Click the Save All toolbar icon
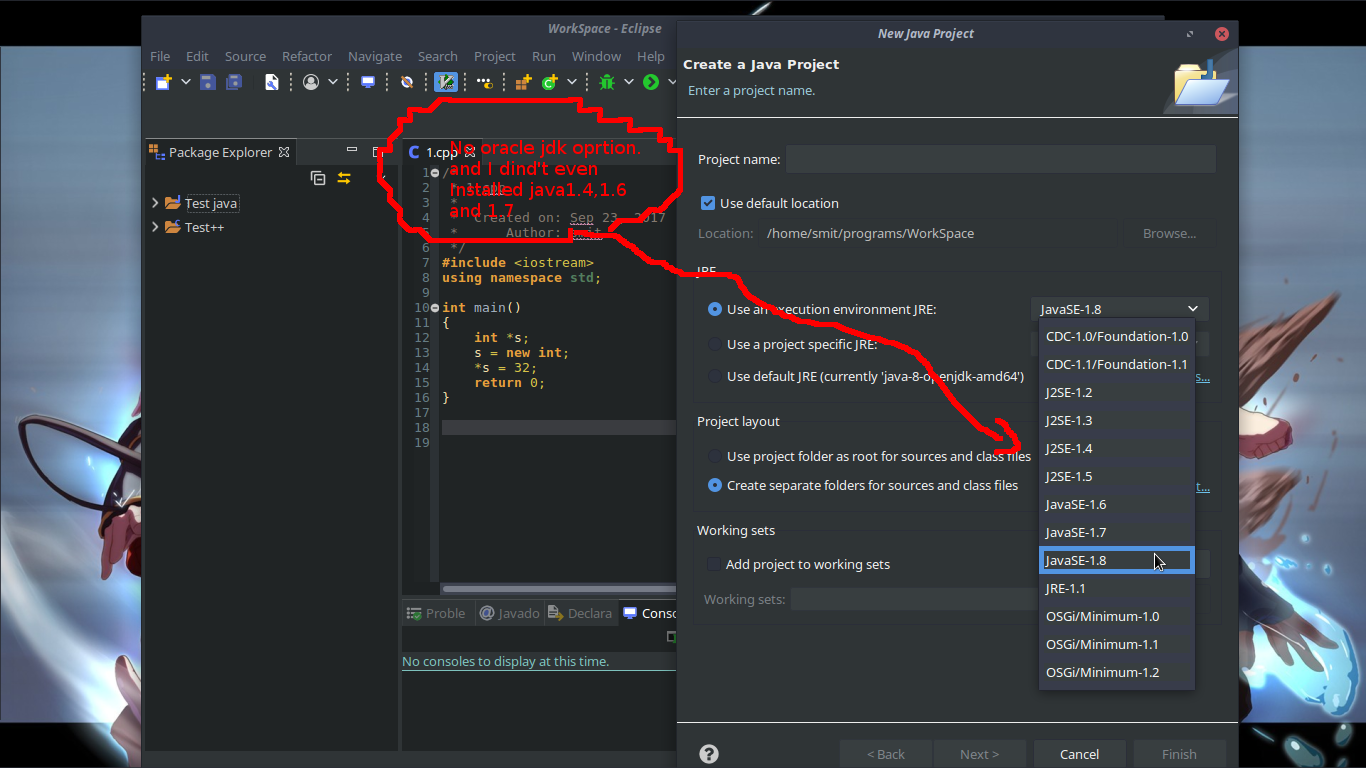This screenshot has height=768, width=1366. (x=234, y=82)
